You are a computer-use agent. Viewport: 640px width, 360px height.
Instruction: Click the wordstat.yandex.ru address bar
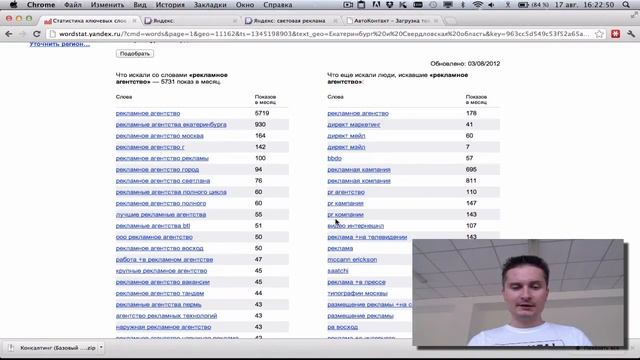pyautogui.click(x=324, y=34)
